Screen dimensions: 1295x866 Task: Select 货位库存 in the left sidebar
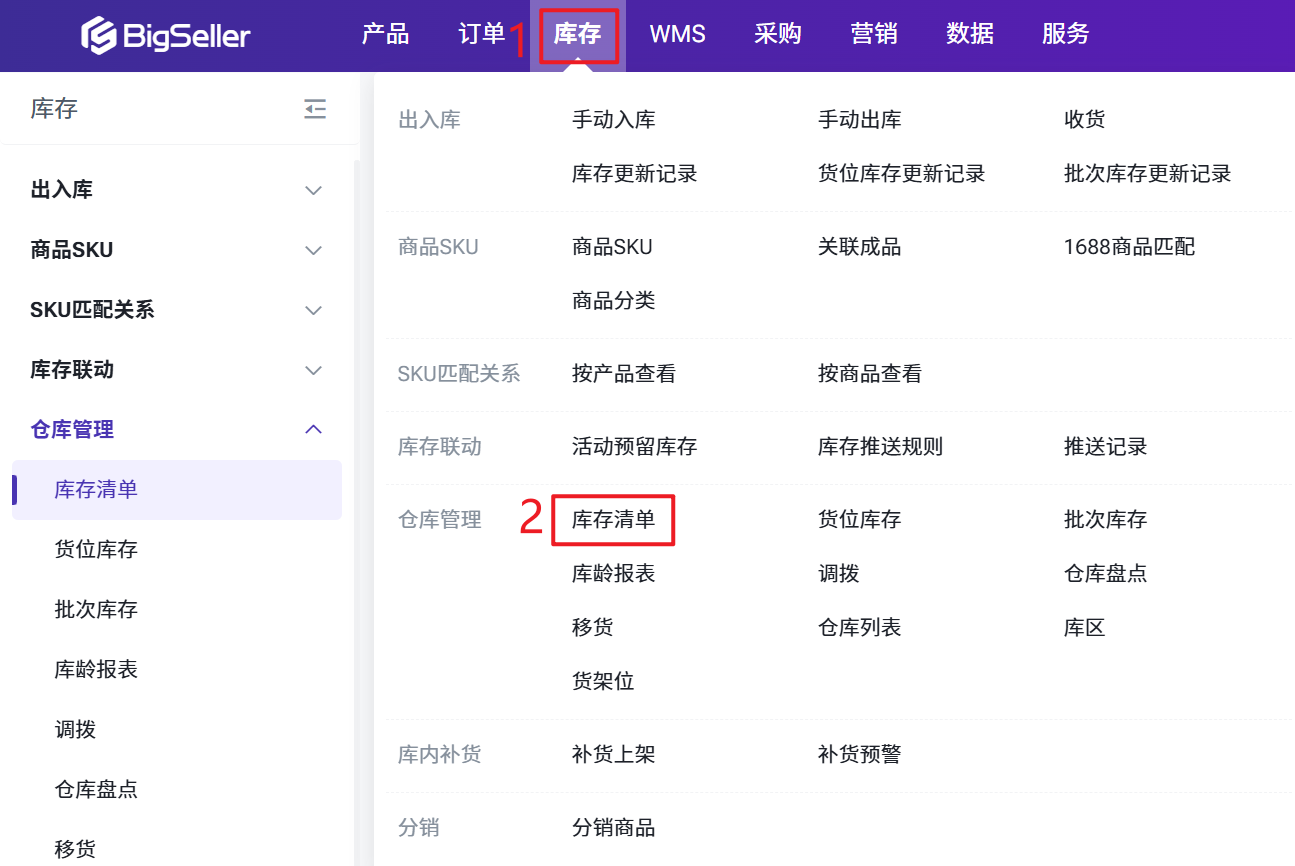[x=96, y=549]
